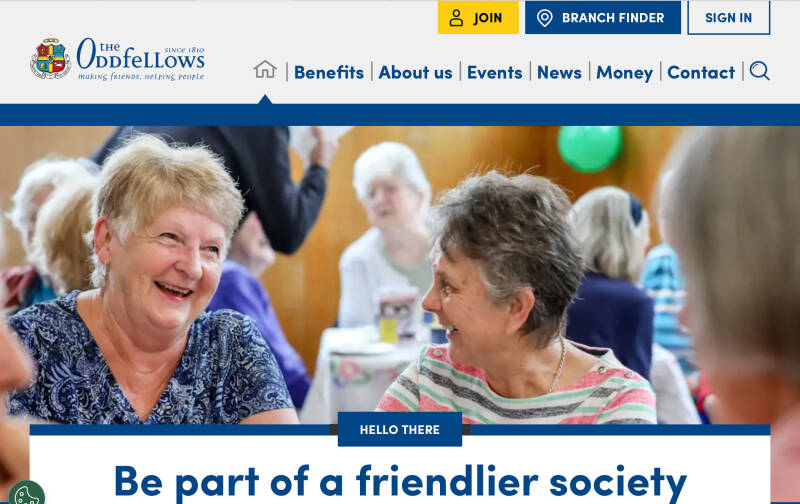Screen dimensions: 800x504
Task: Click the Oddfellows wordmark text
Action: point(141,59)
